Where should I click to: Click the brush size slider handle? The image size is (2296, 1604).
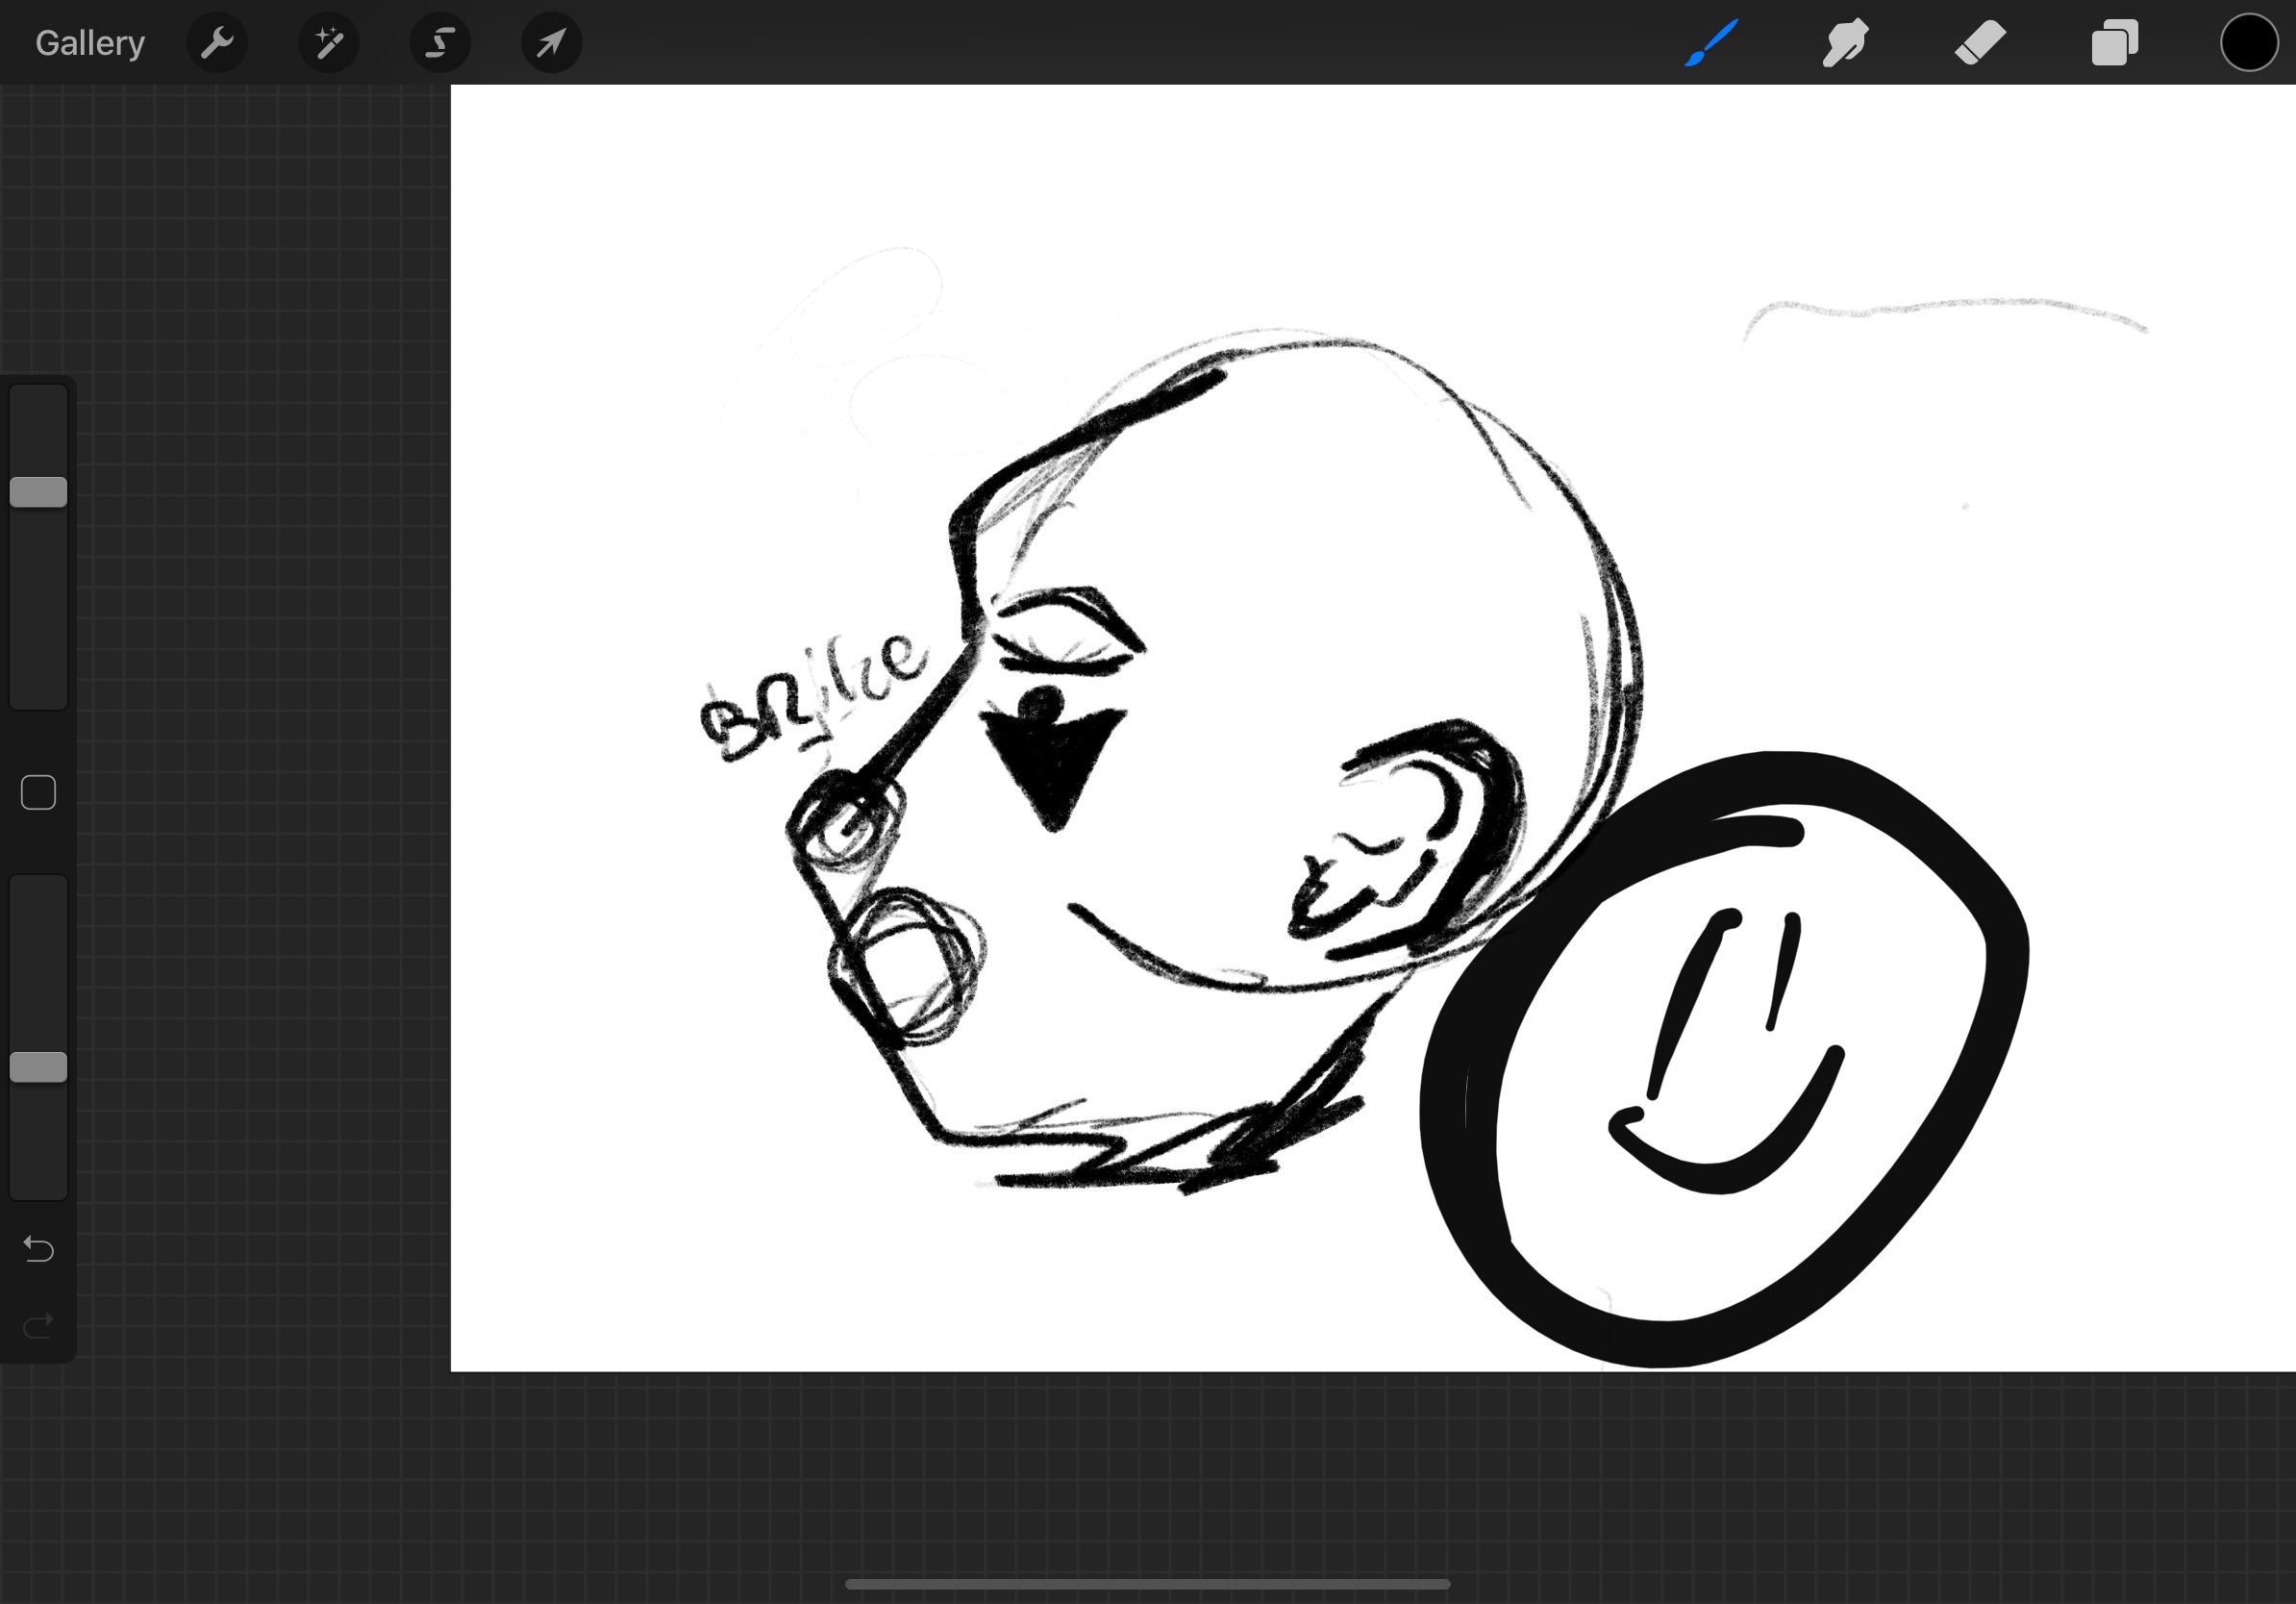coord(39,492)
